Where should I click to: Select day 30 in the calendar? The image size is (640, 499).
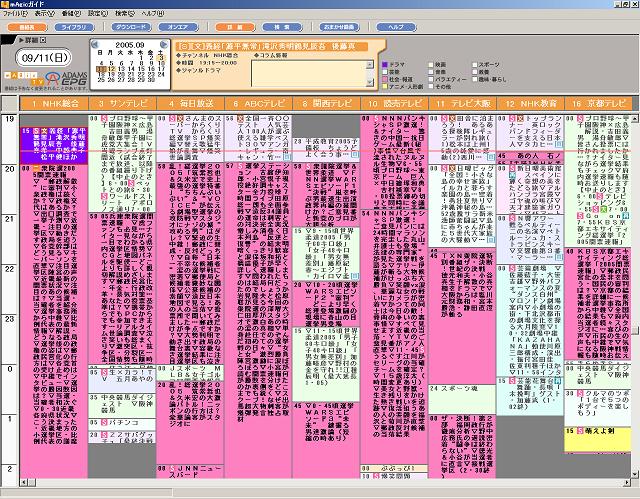tap(151, 80)
